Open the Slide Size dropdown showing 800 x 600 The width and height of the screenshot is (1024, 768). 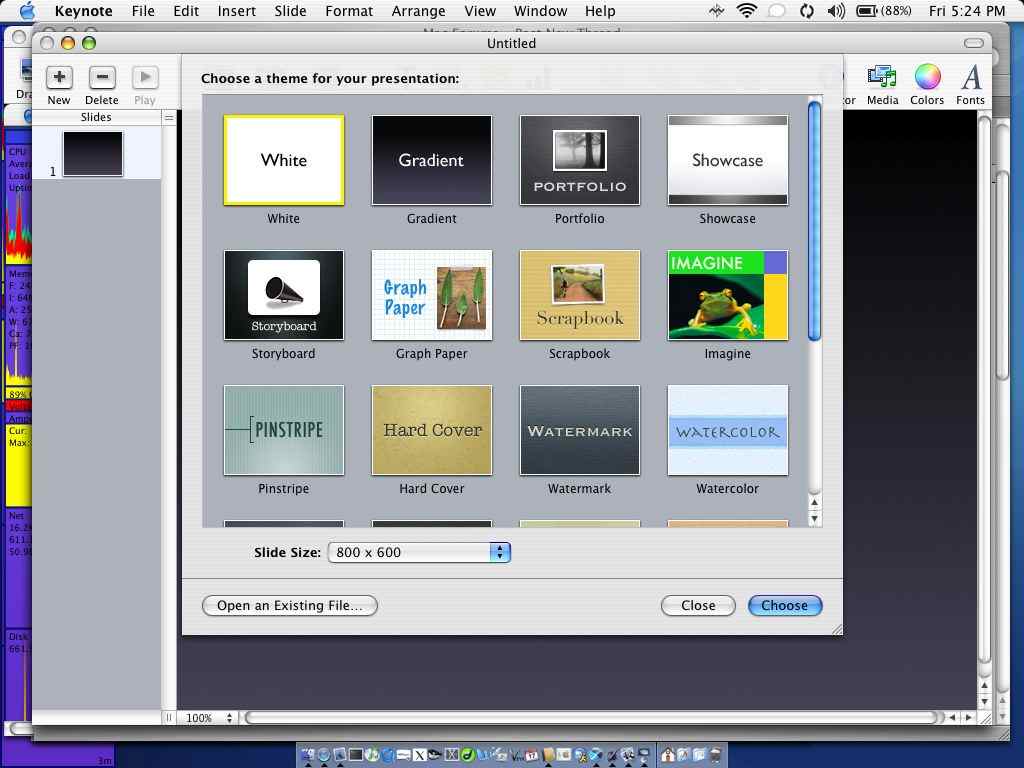click(x=419, y=552)
